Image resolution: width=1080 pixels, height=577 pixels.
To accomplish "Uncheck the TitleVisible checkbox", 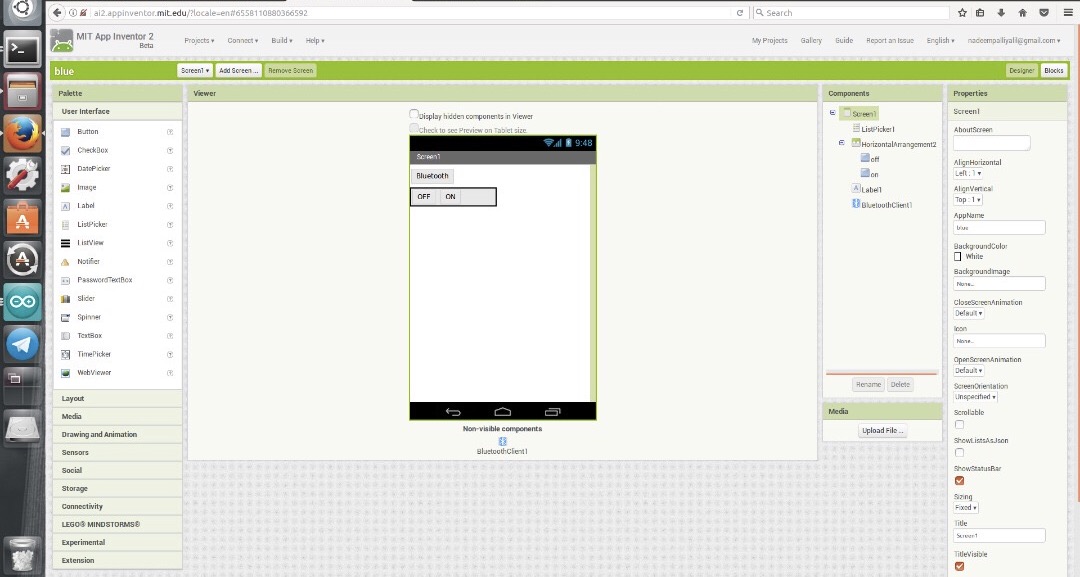I will coord(959,566).
